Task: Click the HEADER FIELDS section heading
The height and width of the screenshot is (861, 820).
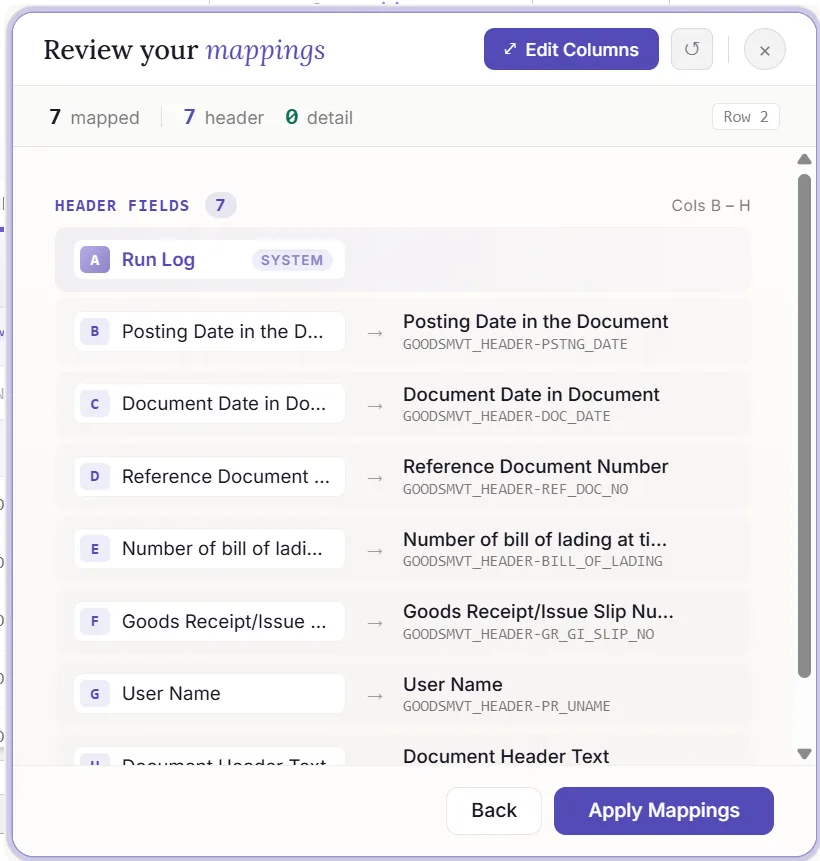Action: [x=122, y=205]
